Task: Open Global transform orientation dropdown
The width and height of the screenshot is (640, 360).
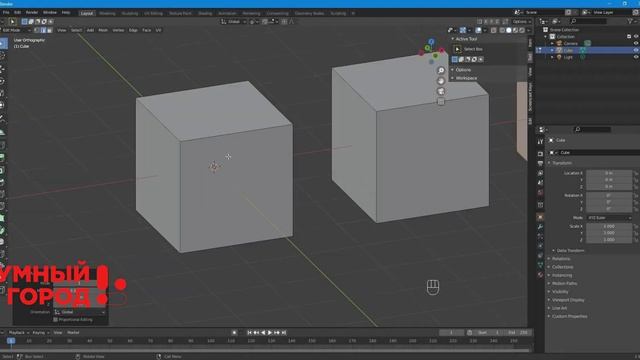Action: (233, 22)
